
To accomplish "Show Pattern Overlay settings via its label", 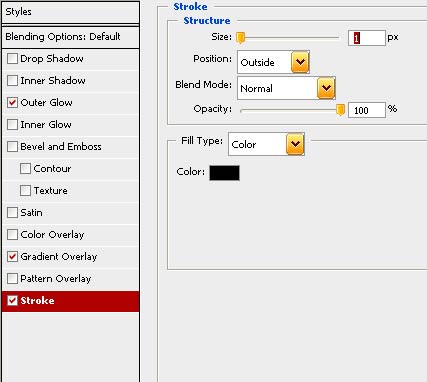I will (56, 279).
